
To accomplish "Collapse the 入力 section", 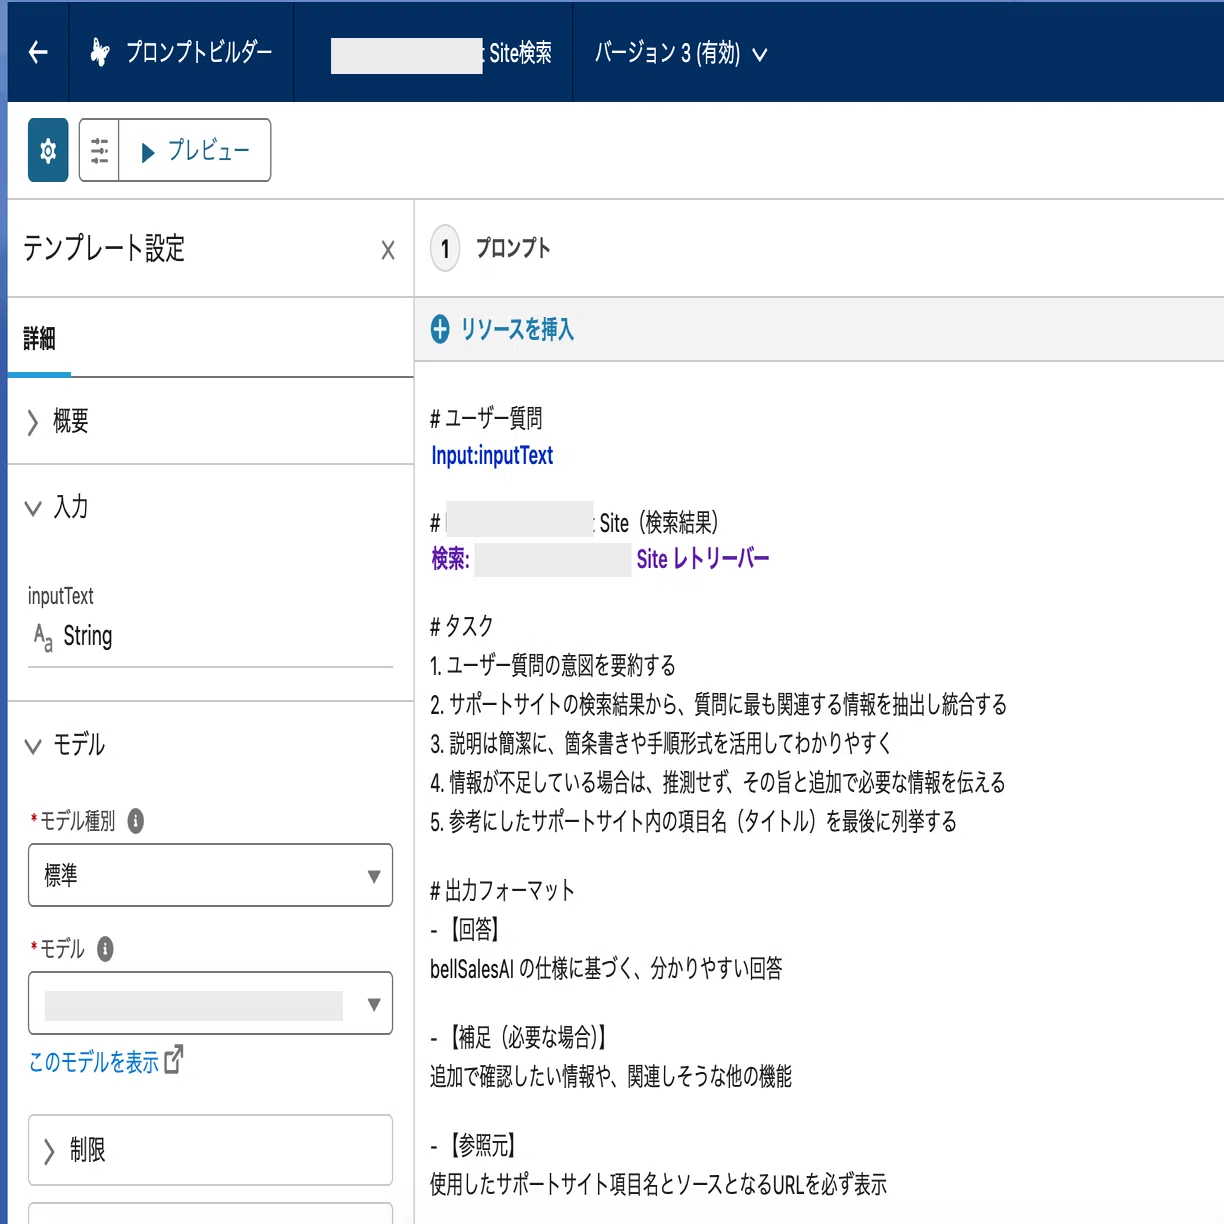I will tap(33, 508).
